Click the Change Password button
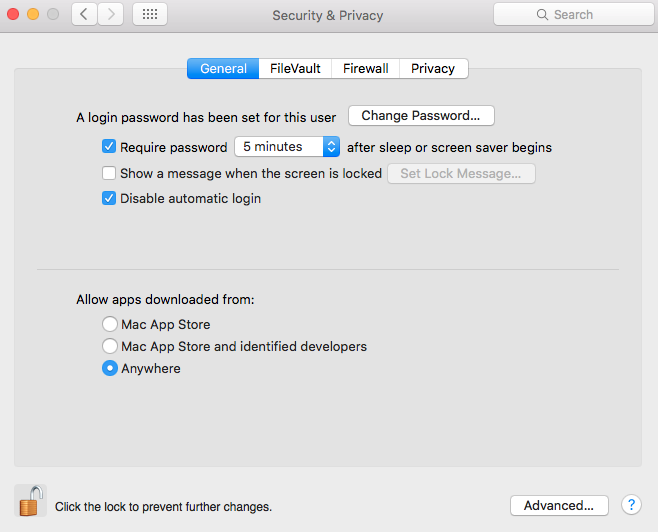The image size is (658, 532). [421, 115]
